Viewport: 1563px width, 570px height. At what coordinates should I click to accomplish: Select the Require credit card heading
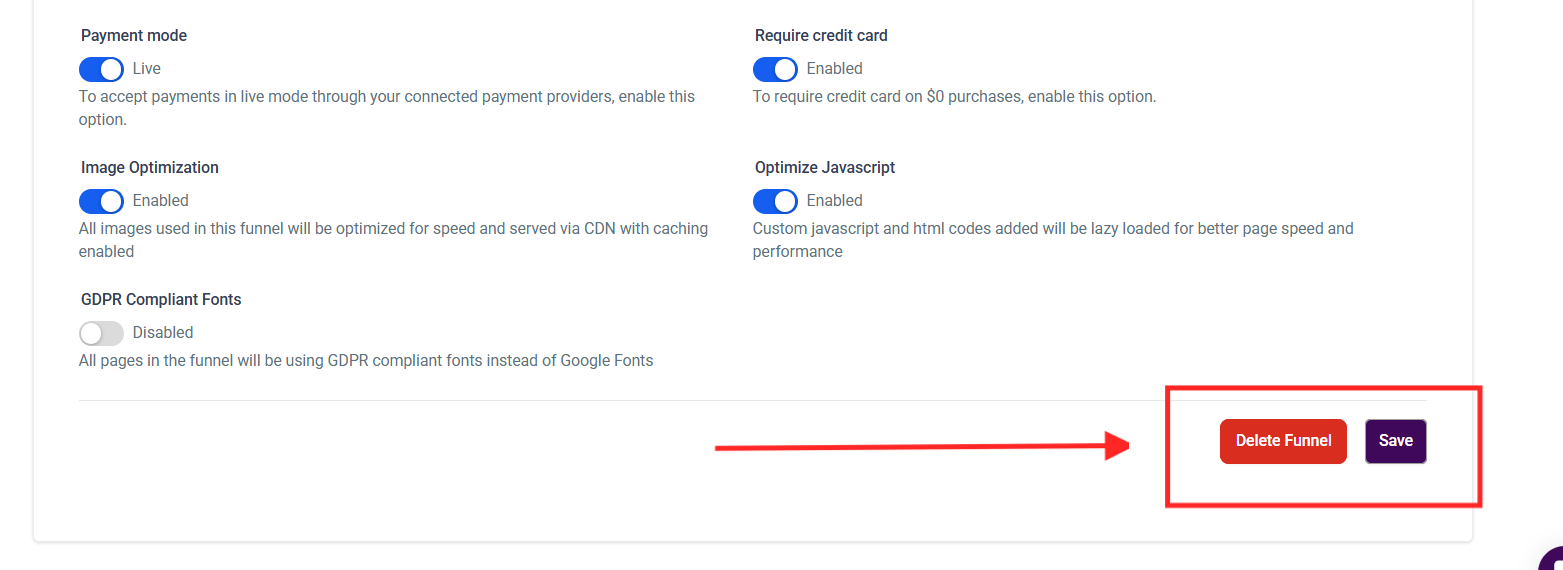[x=821, y=36]
